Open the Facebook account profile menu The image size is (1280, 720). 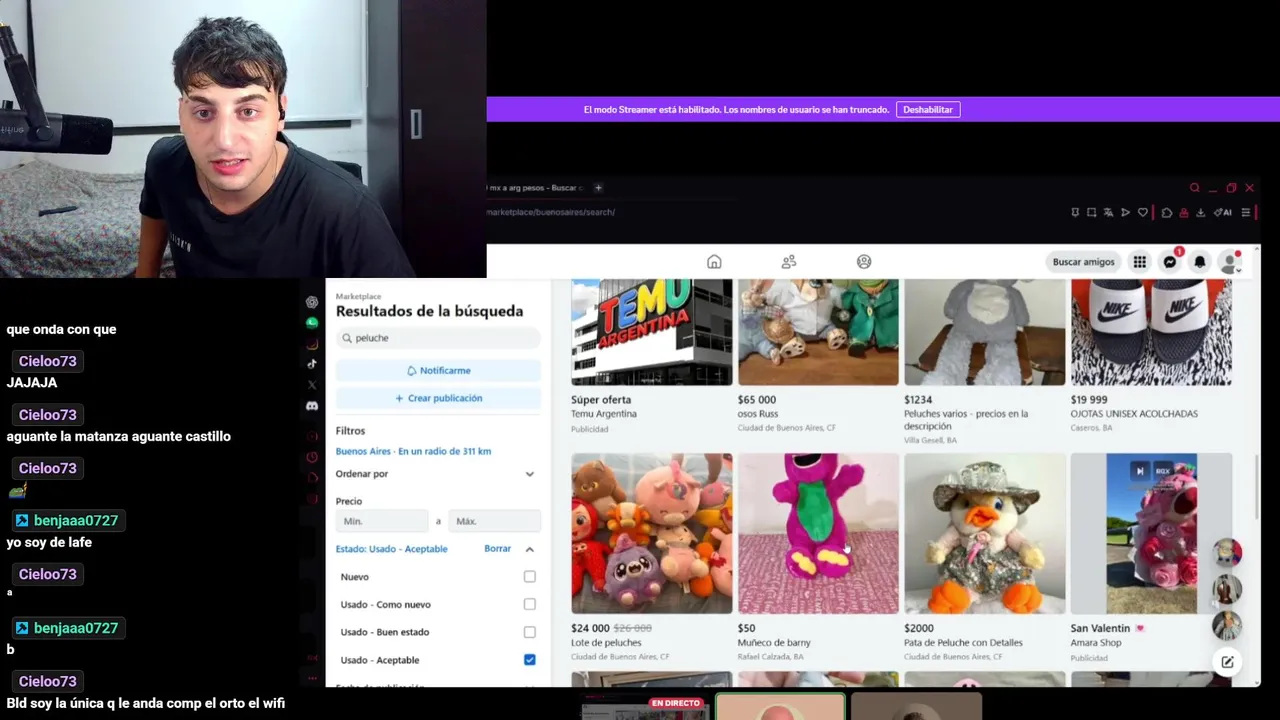pyautogui.click(x=1230, y=262)
